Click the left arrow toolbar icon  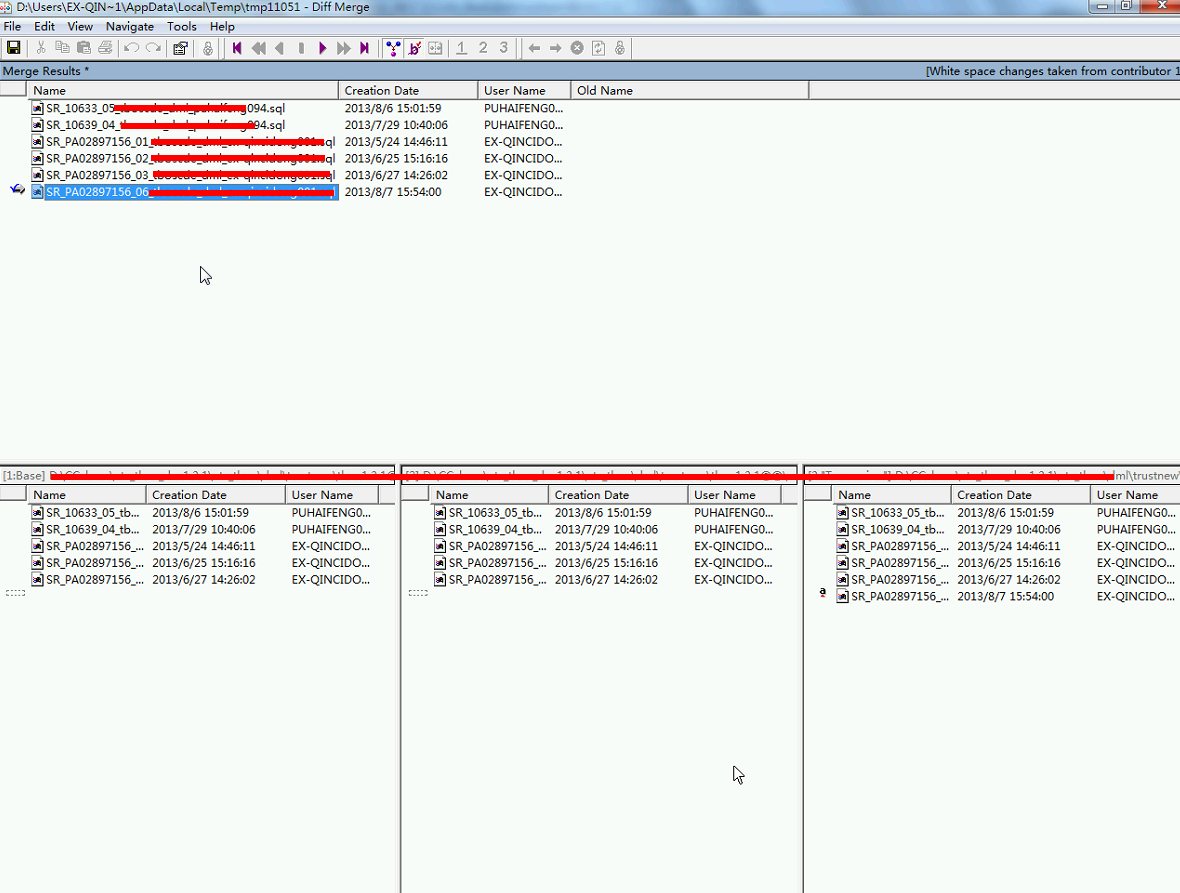534,48
